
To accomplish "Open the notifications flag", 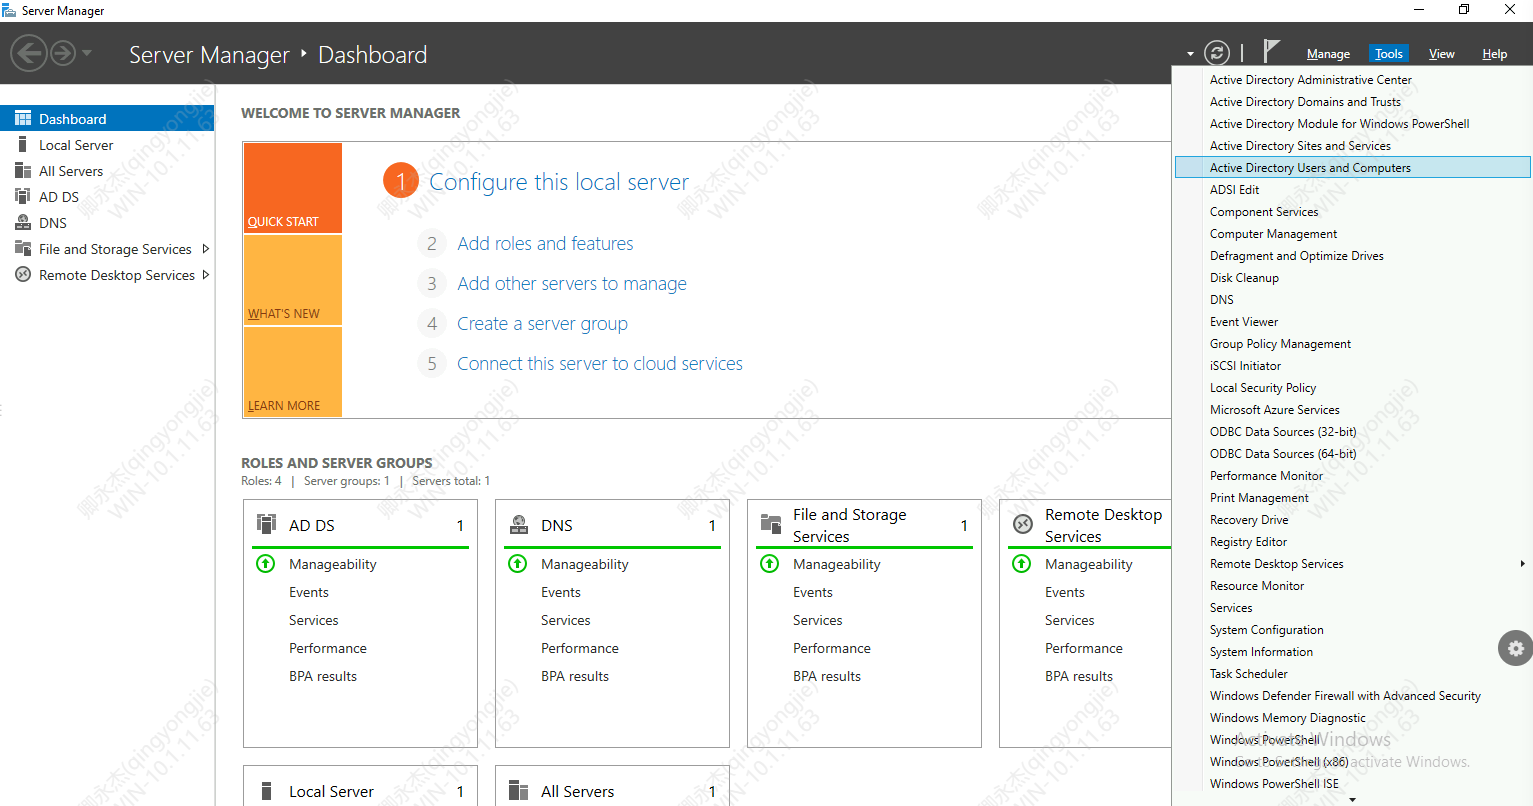I will tap(1271, 51).
